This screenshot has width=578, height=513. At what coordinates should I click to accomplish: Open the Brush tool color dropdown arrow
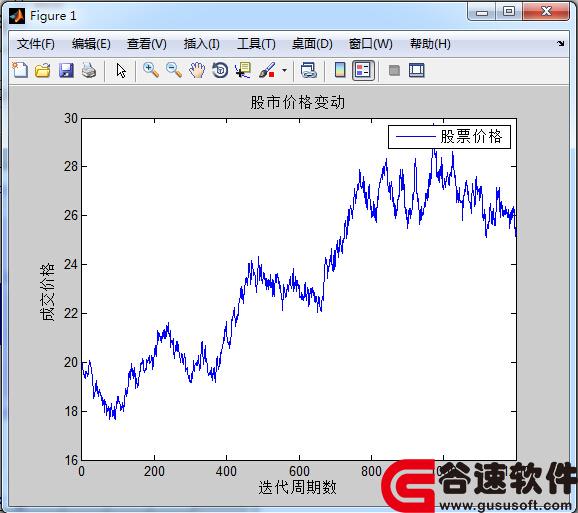pyautogui.click(x=284, y=70)
